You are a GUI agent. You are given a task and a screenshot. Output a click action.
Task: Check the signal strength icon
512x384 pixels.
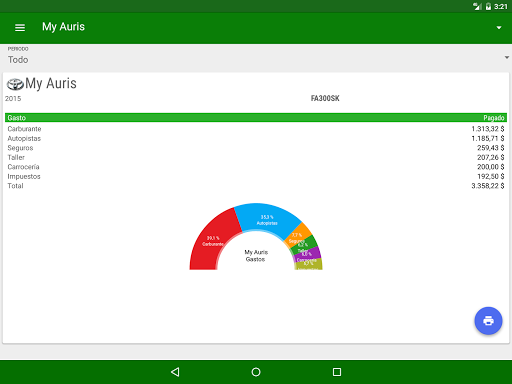[x=477, y=6]
